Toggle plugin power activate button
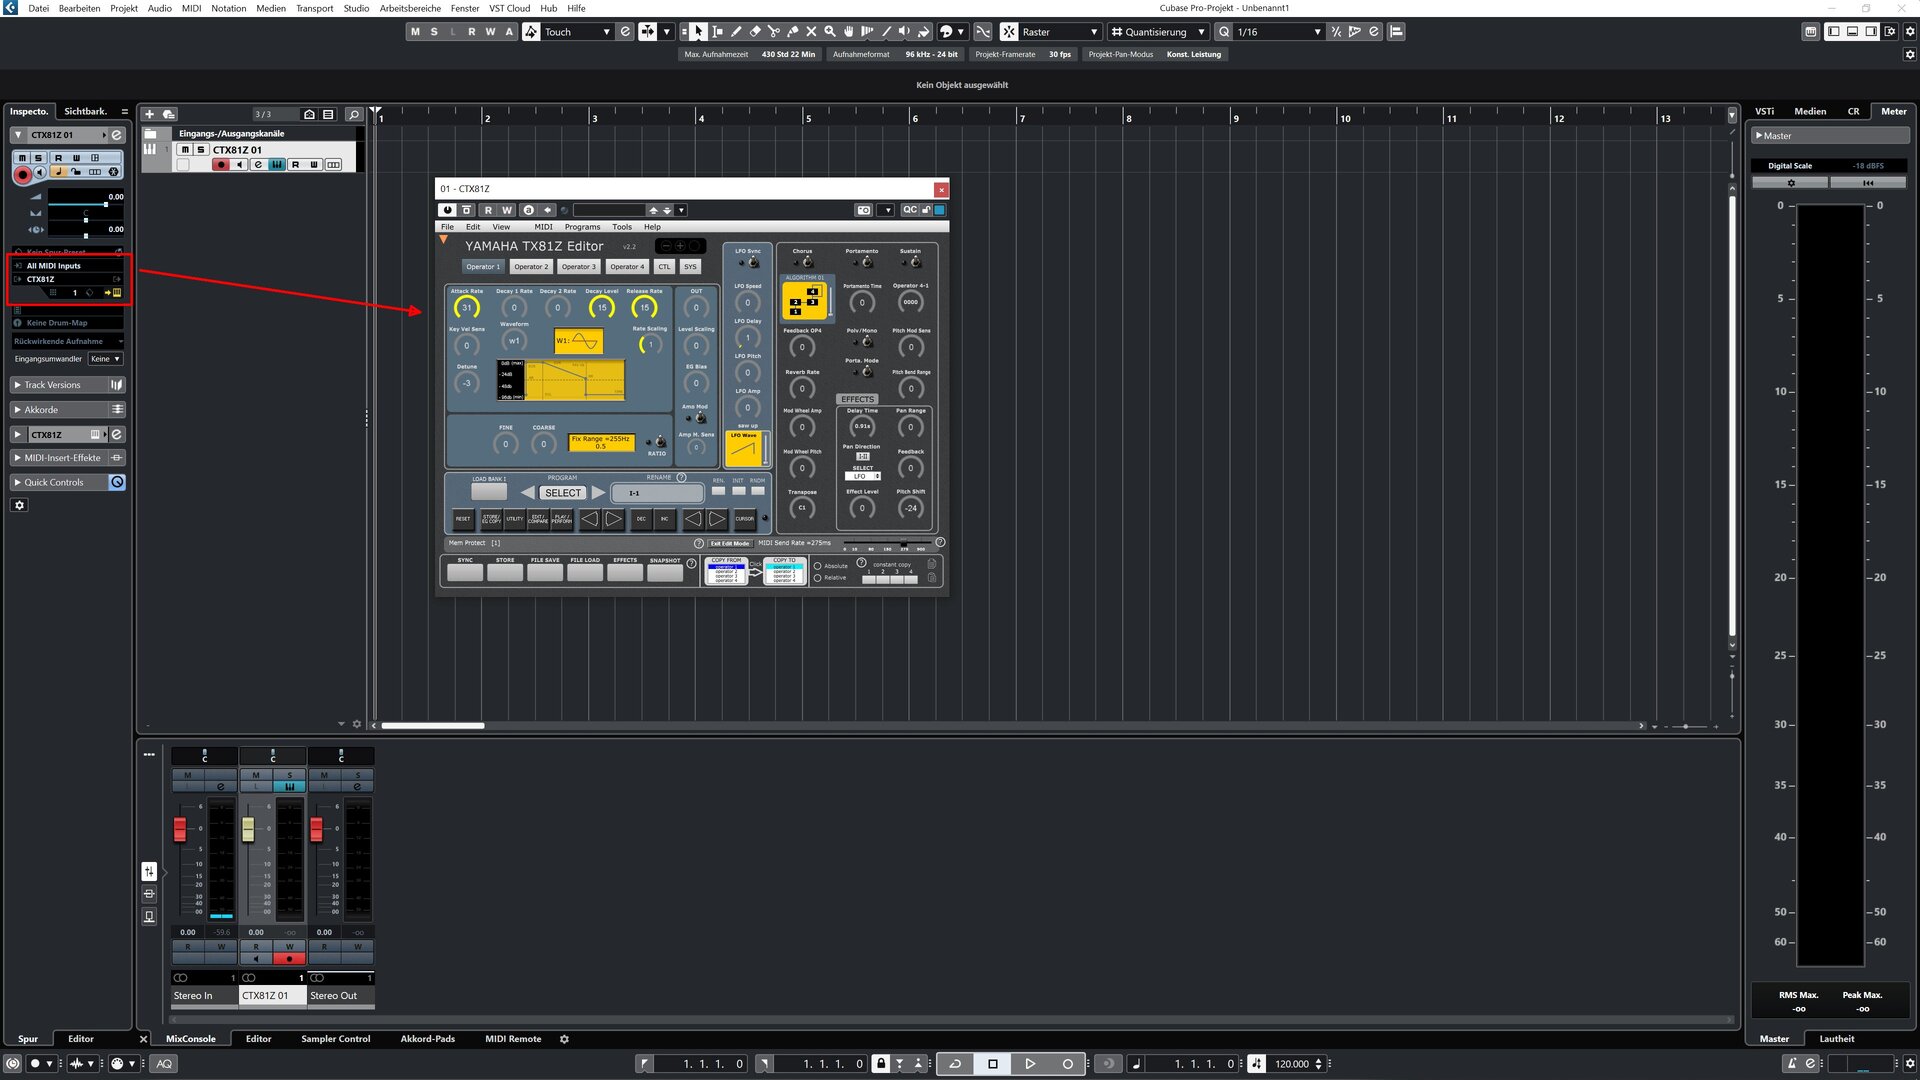The image size is (1920, 1080). (x=447, y=210)
